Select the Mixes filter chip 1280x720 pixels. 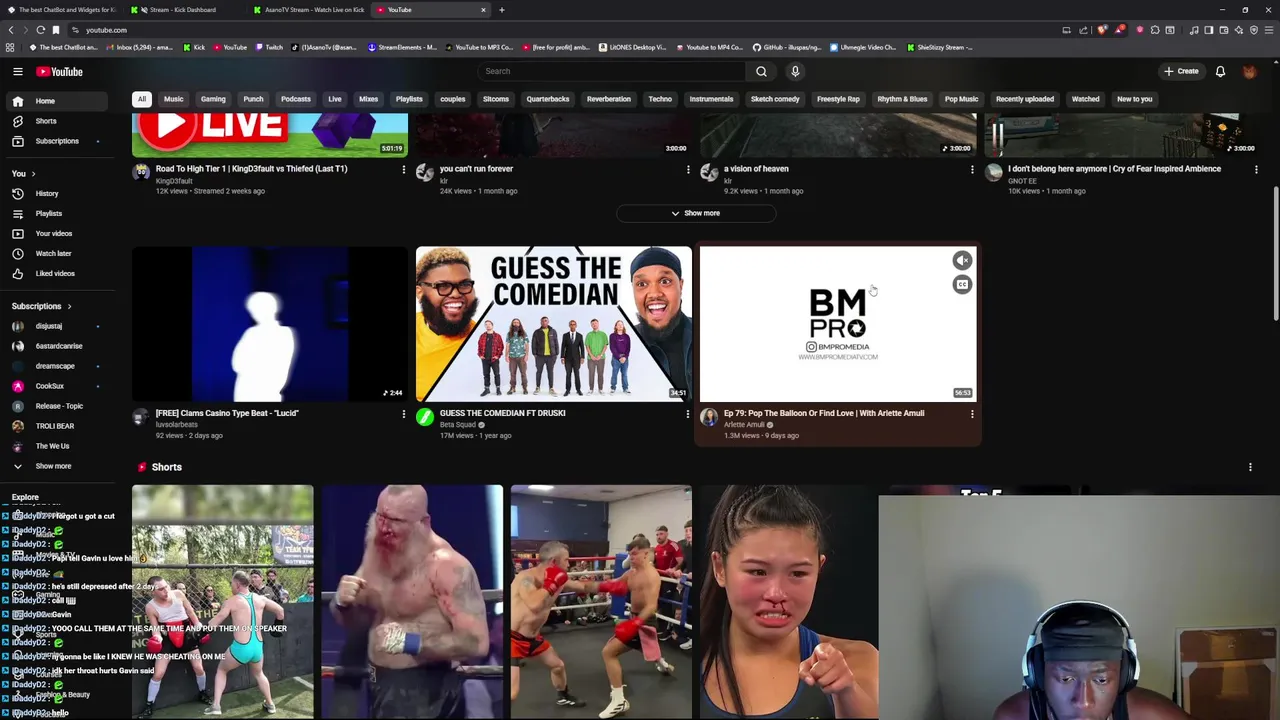(368, 99)
